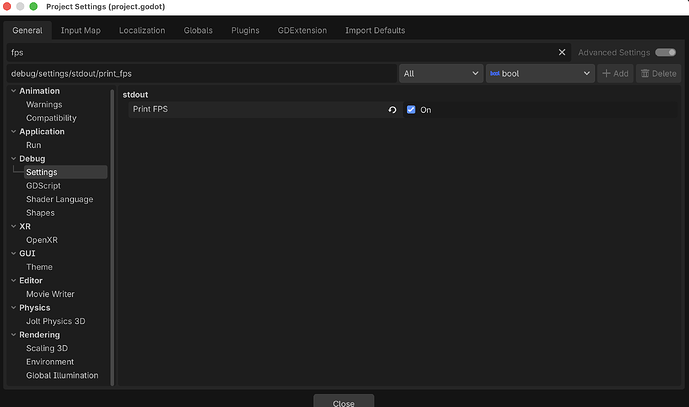689x407 pixels.
Task: Select the Scaling 3D category
Action: pos(47,348)
